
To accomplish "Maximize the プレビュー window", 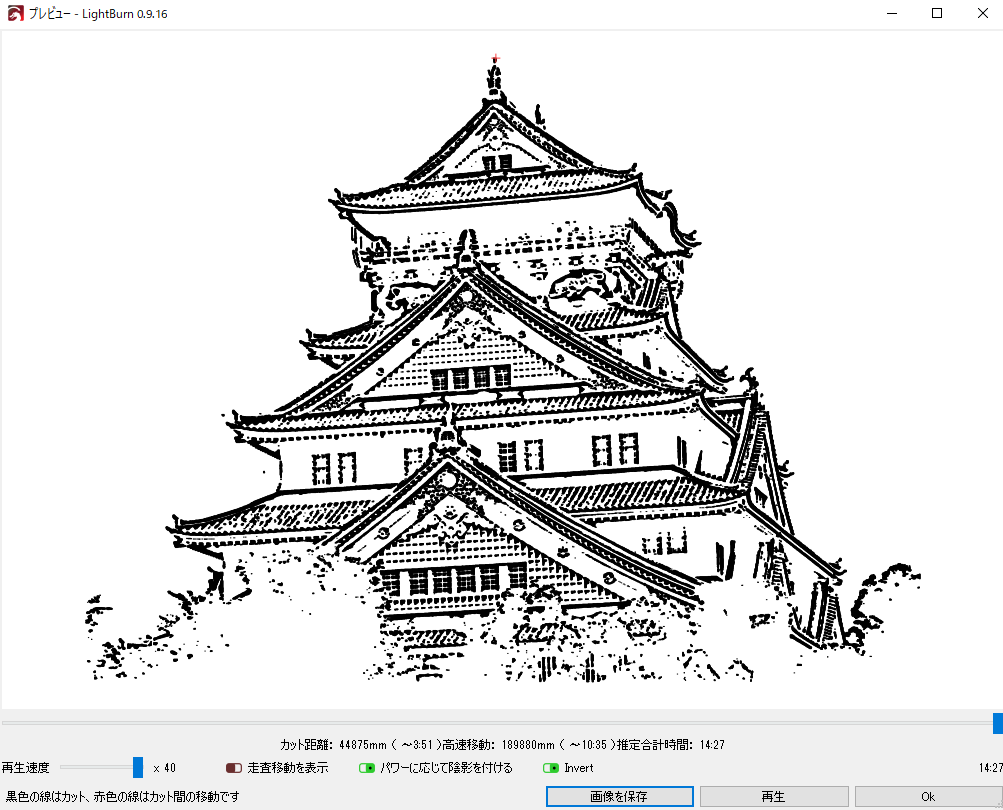I will click(937, 13).
